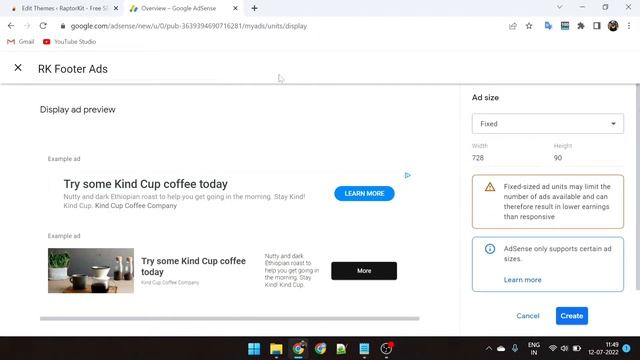Go back to previous page
Viewport: 640px width, 360px height.
point(11,26)
